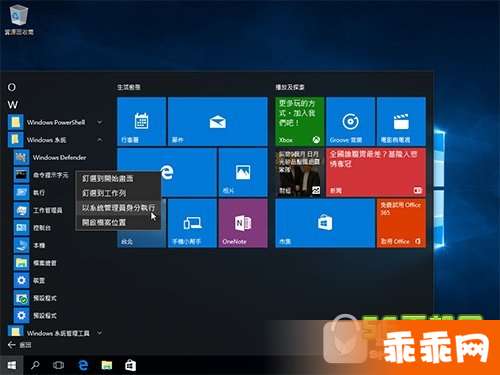
Task: Click the Weather (天氣) tile behind the menu
Action: 142,238
